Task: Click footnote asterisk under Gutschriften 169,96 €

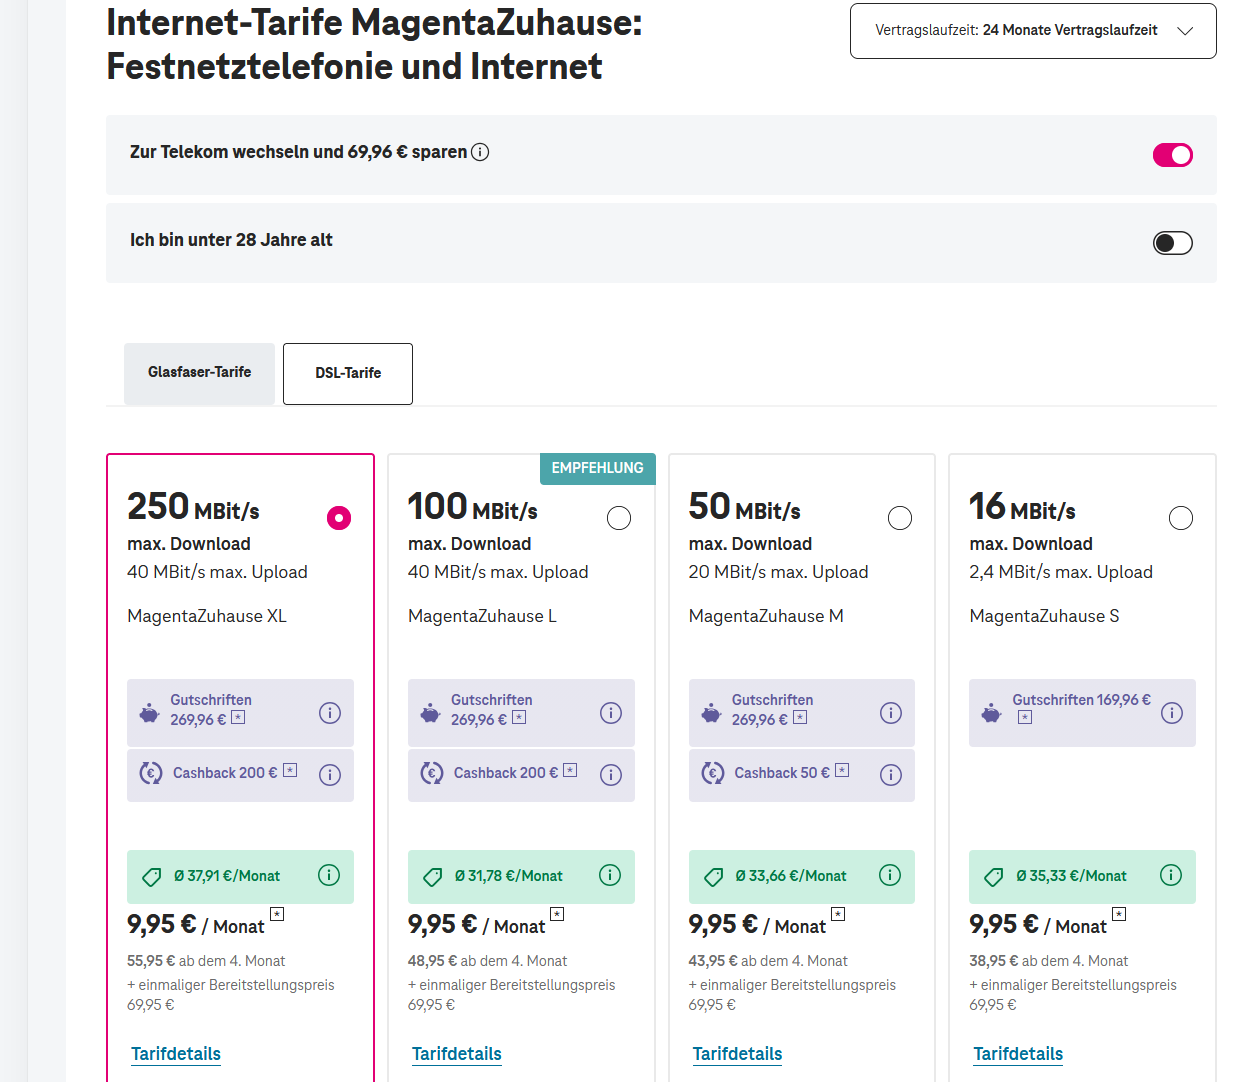Action: pyautogui.click(x=1025, y=718)
